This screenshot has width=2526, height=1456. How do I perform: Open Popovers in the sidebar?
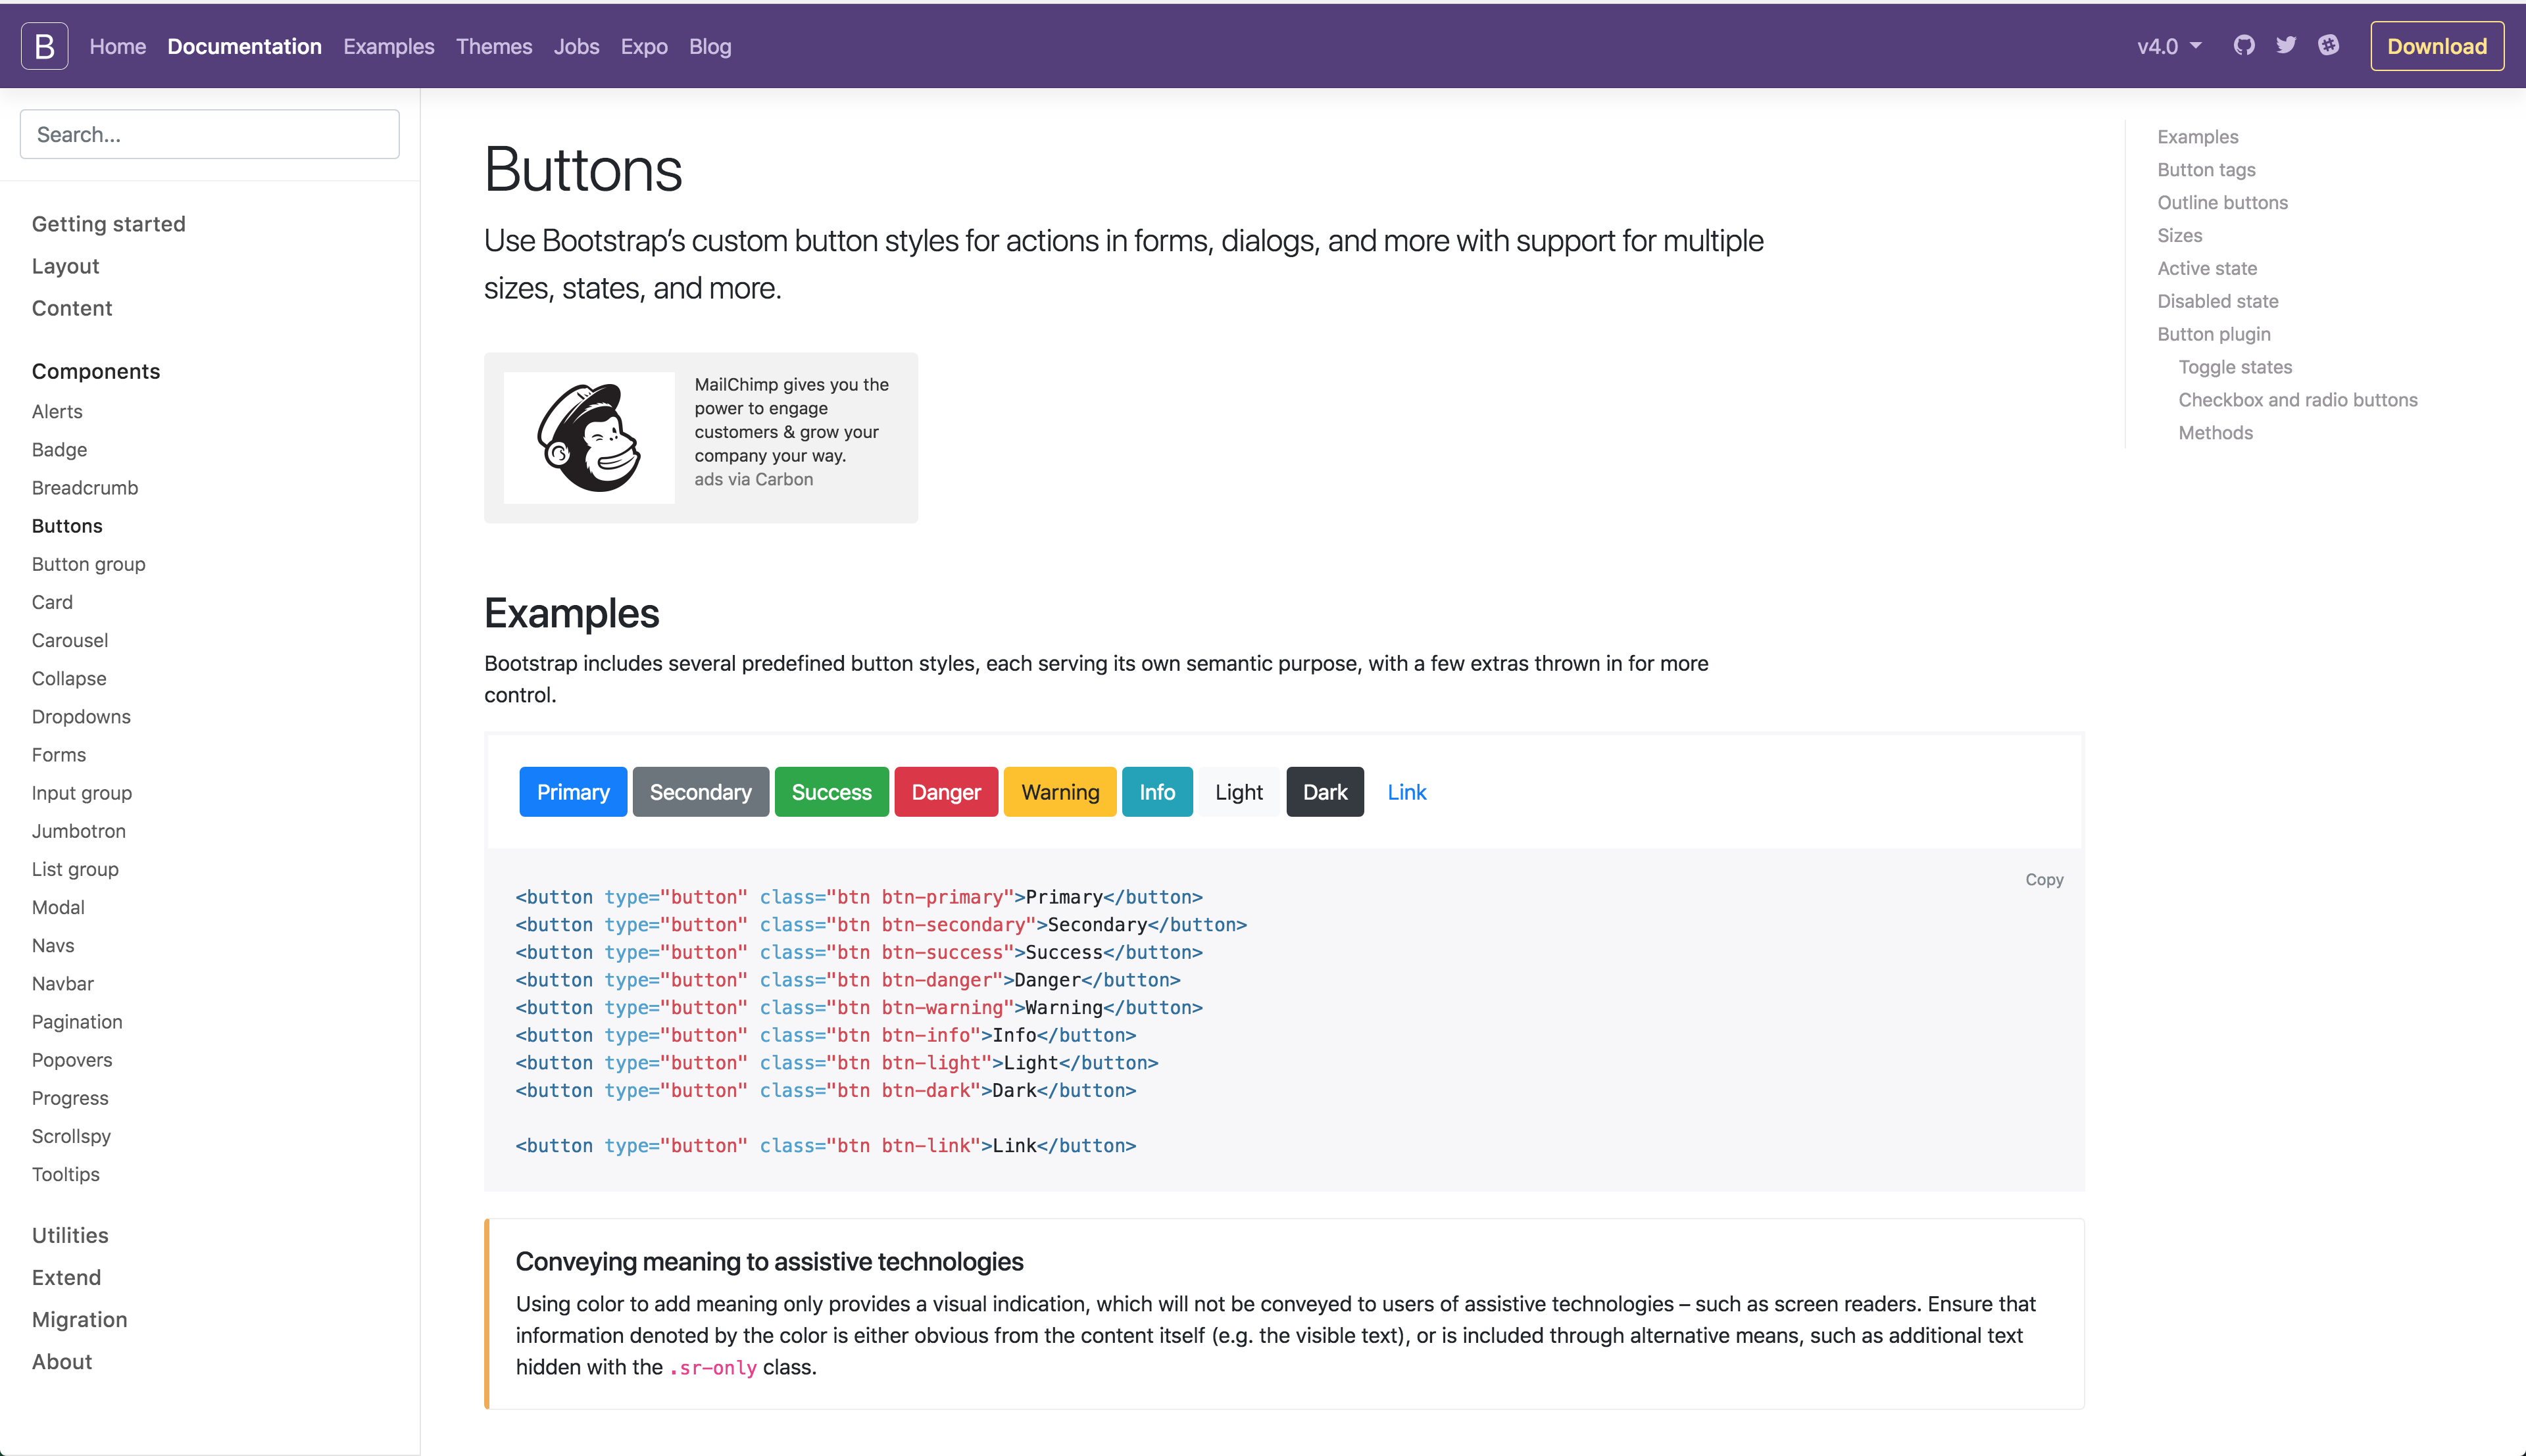pos(72,1059)
